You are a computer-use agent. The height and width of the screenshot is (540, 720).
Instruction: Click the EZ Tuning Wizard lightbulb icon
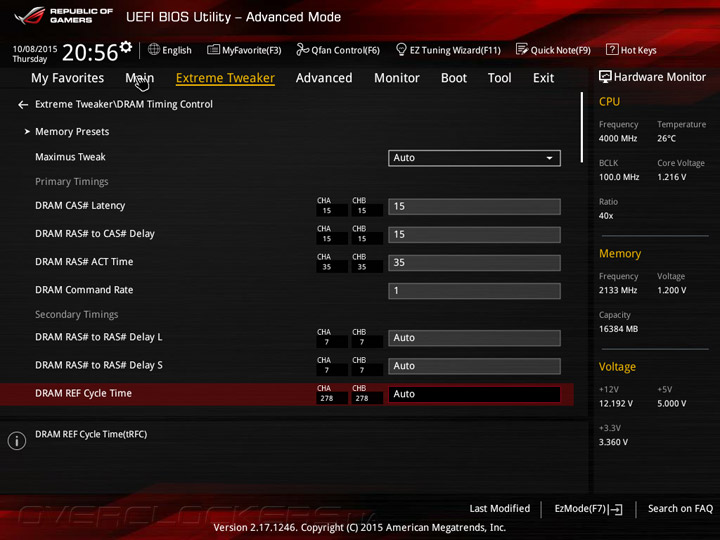click(401, 49)
